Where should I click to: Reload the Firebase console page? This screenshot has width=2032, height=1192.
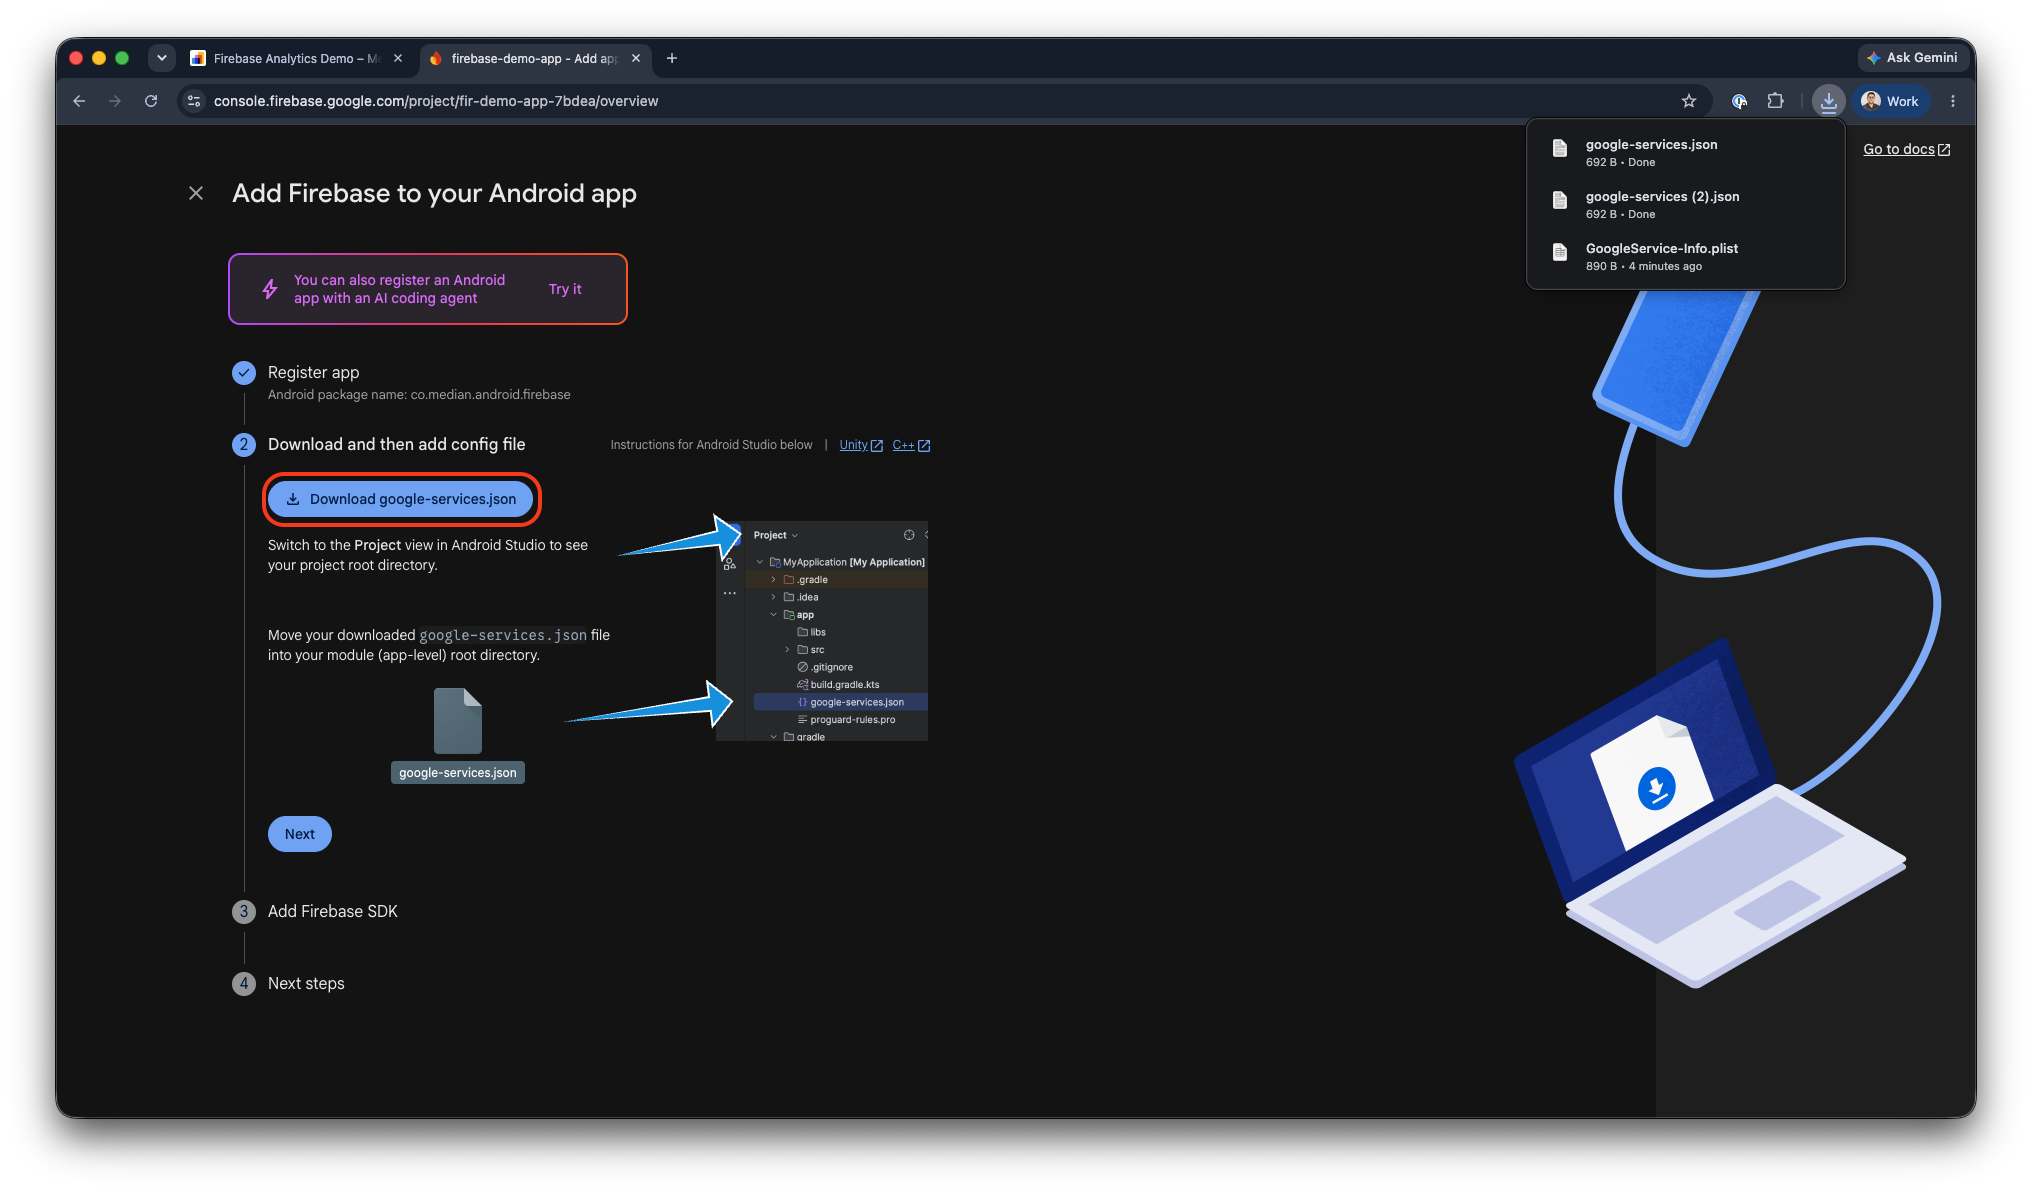pos(151,101)
